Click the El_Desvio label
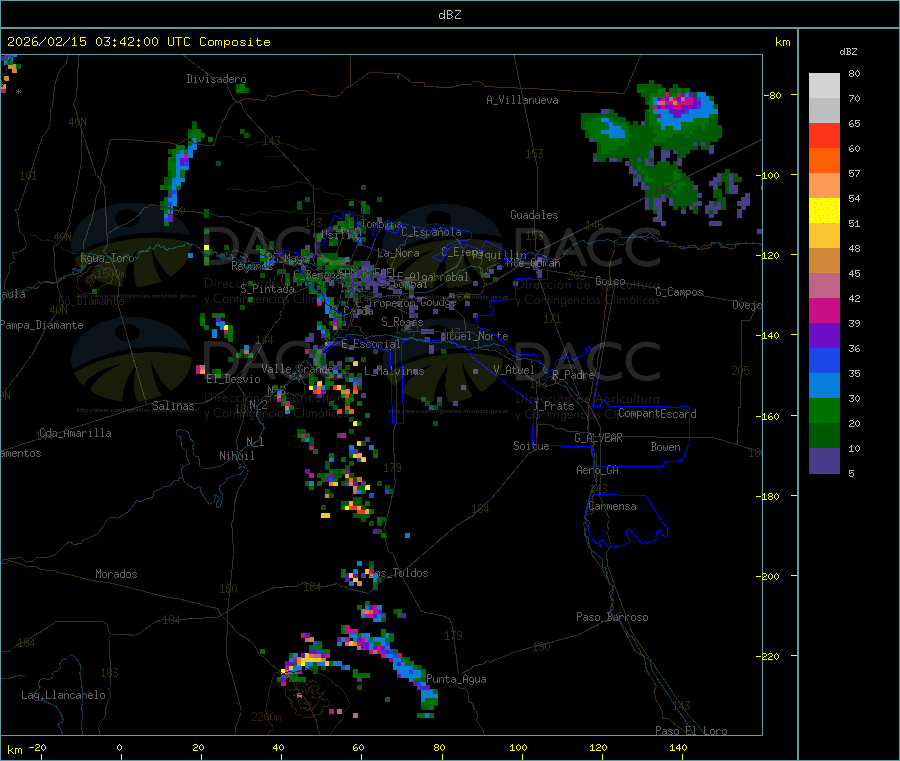 (x=233, y=379)
